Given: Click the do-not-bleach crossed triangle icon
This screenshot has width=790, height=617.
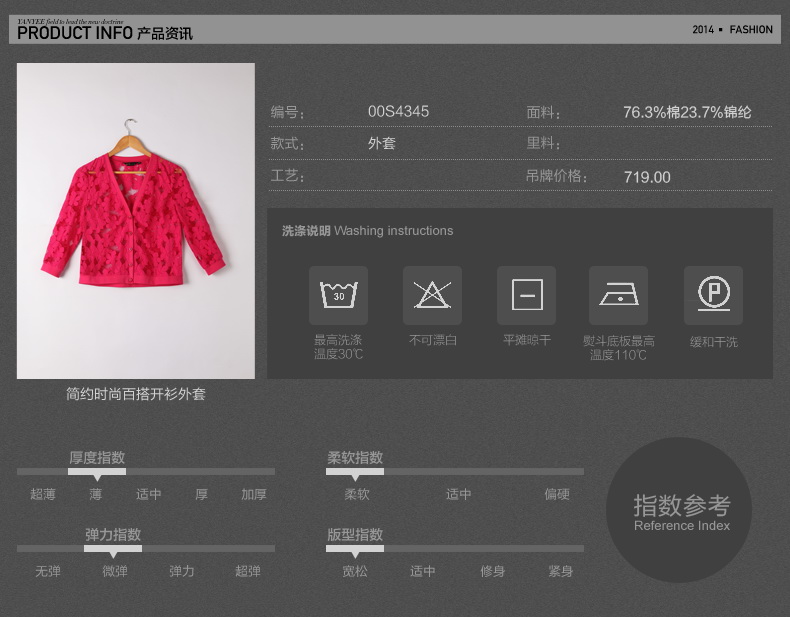Looking at the screenshot, I should click(432, 295).
